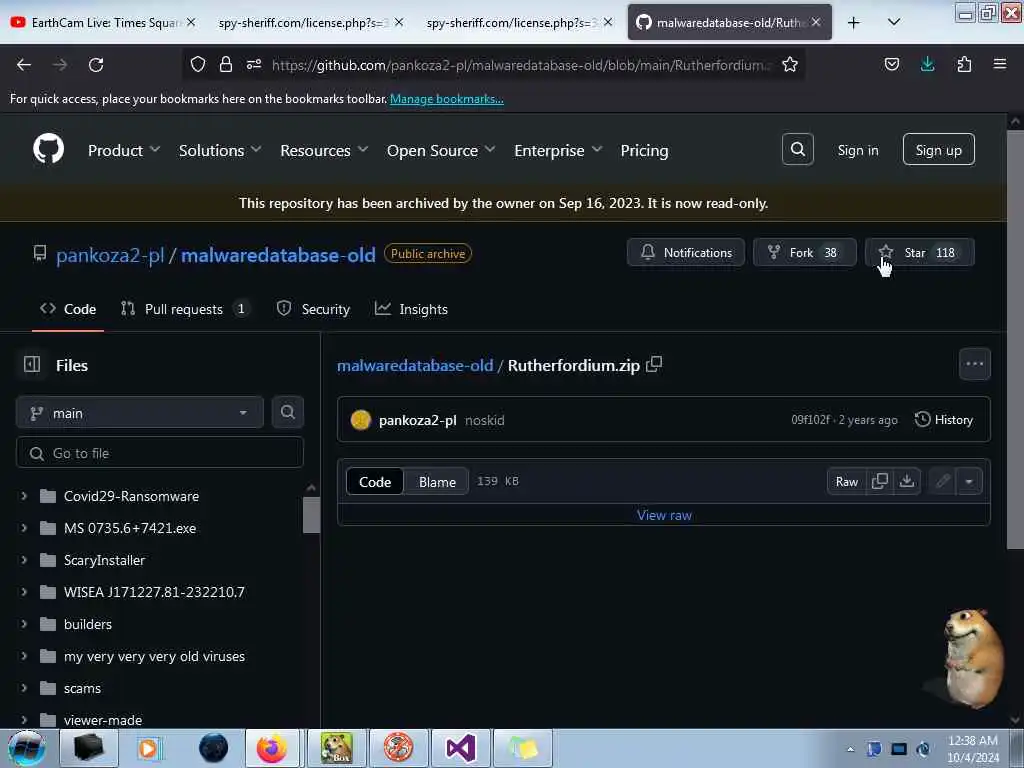Copy raw file icon button
This screenshot has width=1024, height=768.
click(880, 481)
